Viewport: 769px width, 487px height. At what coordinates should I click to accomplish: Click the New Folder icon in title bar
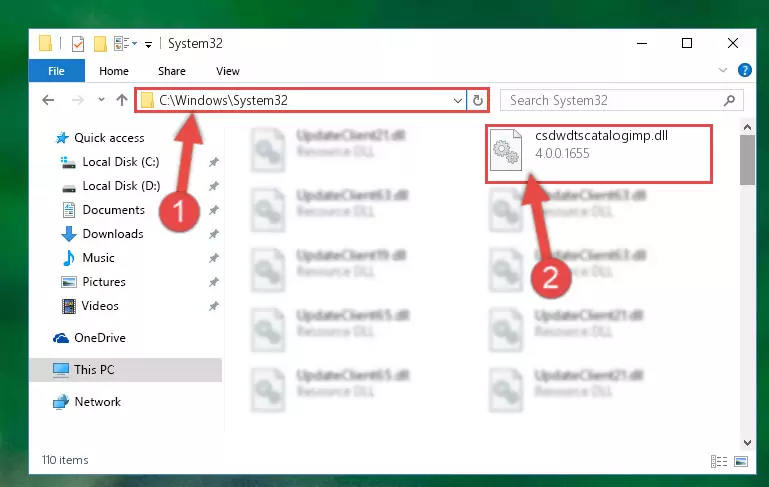(100, 44)
